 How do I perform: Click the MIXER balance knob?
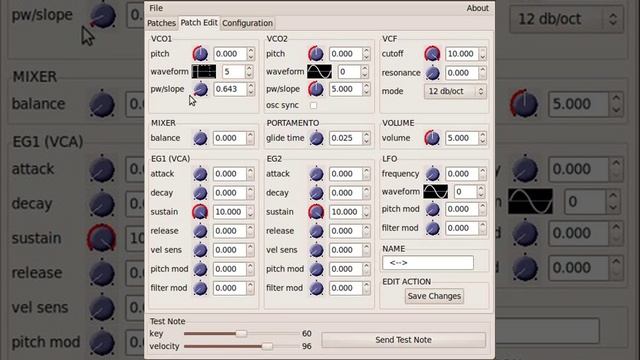200,138
